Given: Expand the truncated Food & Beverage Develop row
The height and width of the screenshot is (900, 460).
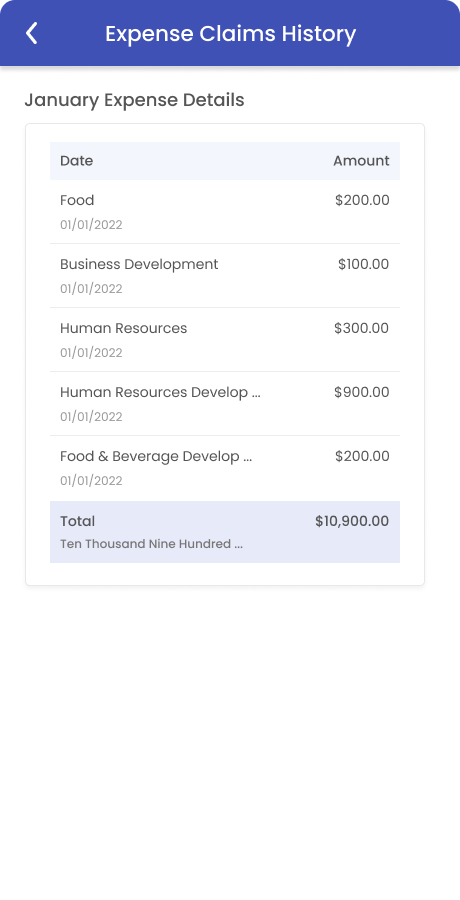Looking at the screenshot, I should 225,467.
